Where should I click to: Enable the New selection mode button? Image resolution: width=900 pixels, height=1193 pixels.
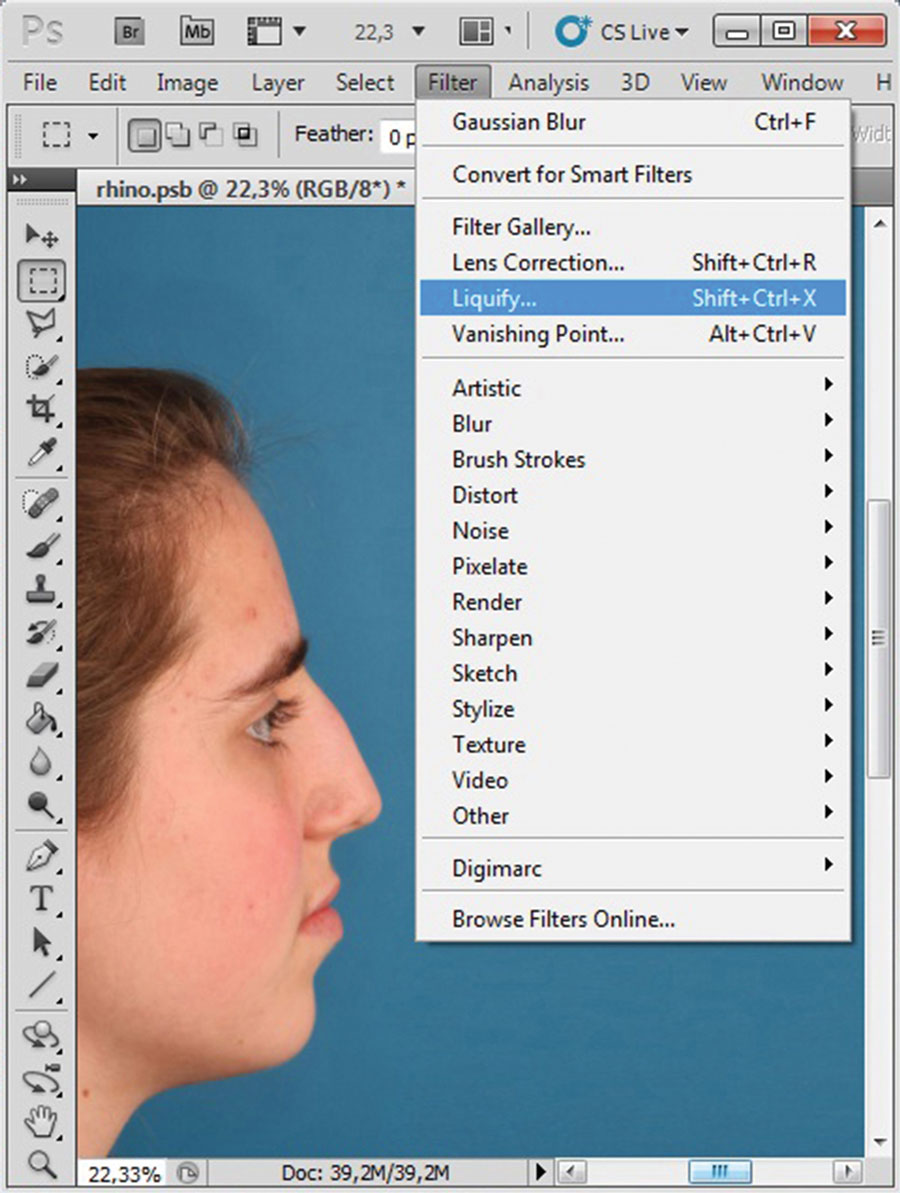click(144, 134)
